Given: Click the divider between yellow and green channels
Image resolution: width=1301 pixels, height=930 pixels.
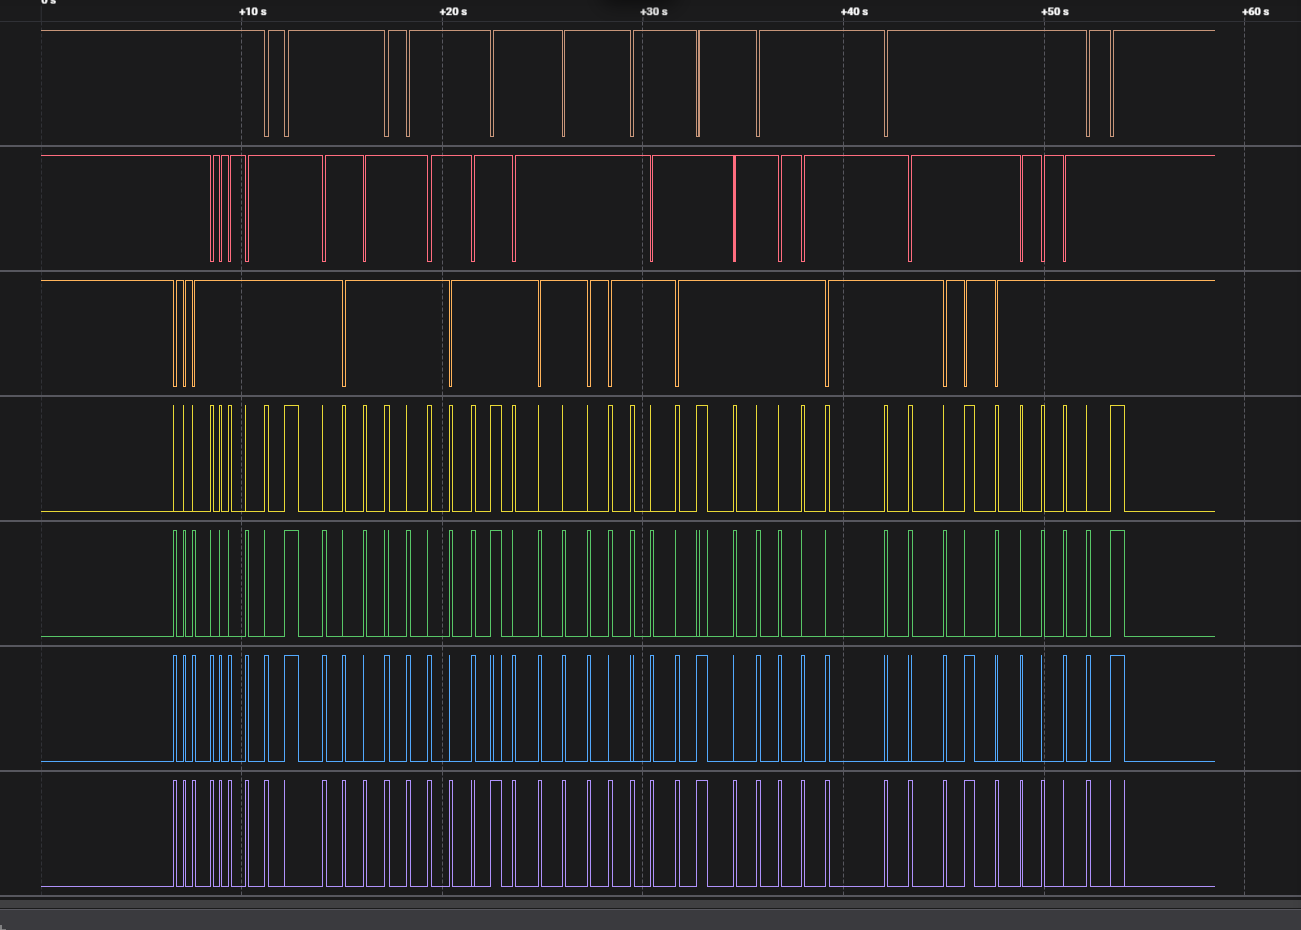Looking at the screenshot, I should [650, 521].
